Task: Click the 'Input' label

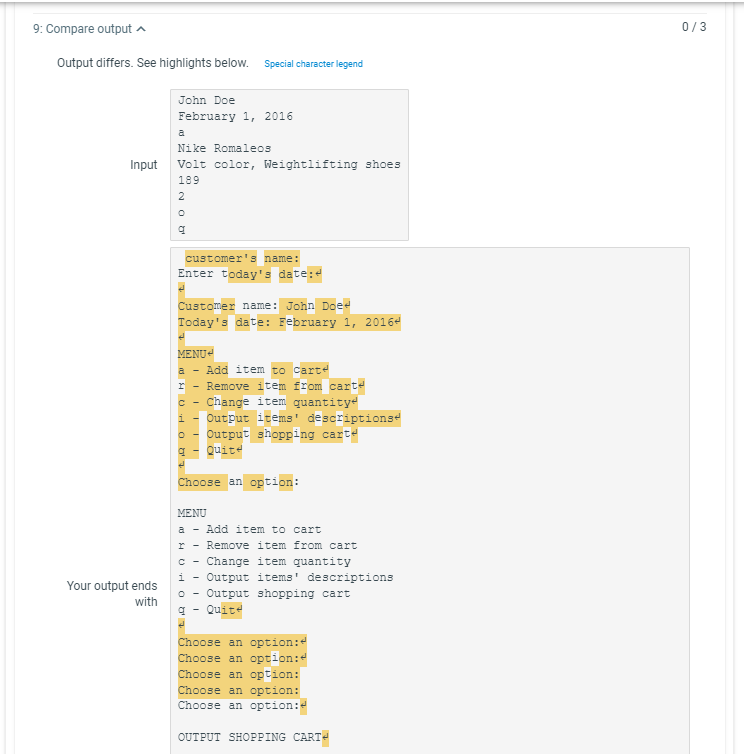Action: pyautogui.click(x=143, y=165)
